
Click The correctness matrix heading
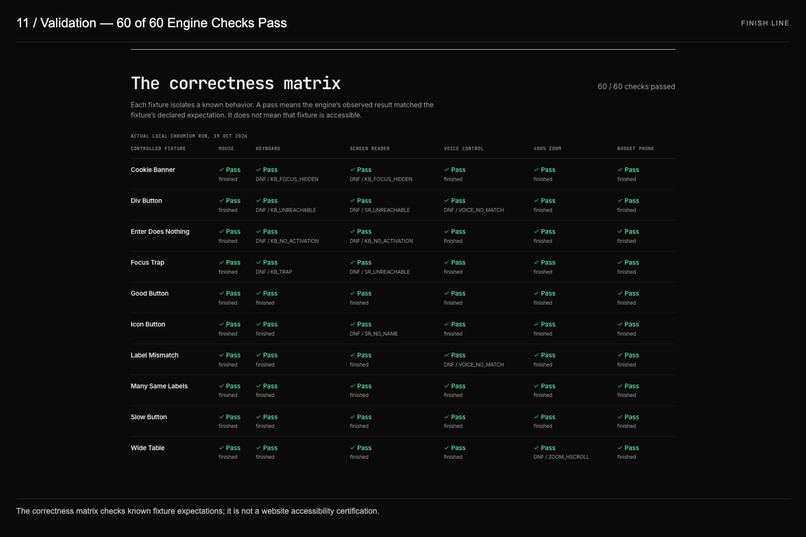[235, 83]
